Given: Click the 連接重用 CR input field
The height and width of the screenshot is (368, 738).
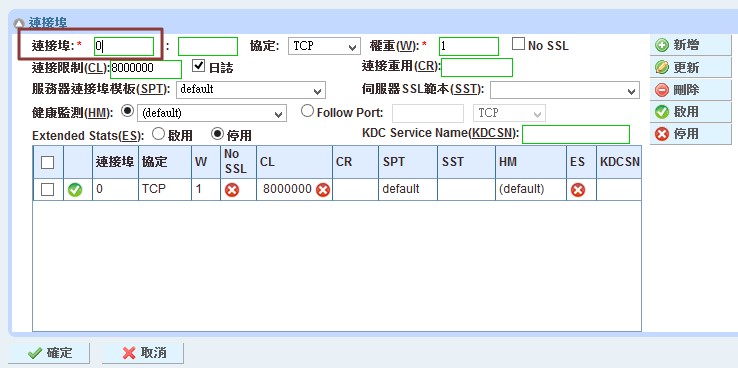Looking at the screenshot, I should [477, 67].
